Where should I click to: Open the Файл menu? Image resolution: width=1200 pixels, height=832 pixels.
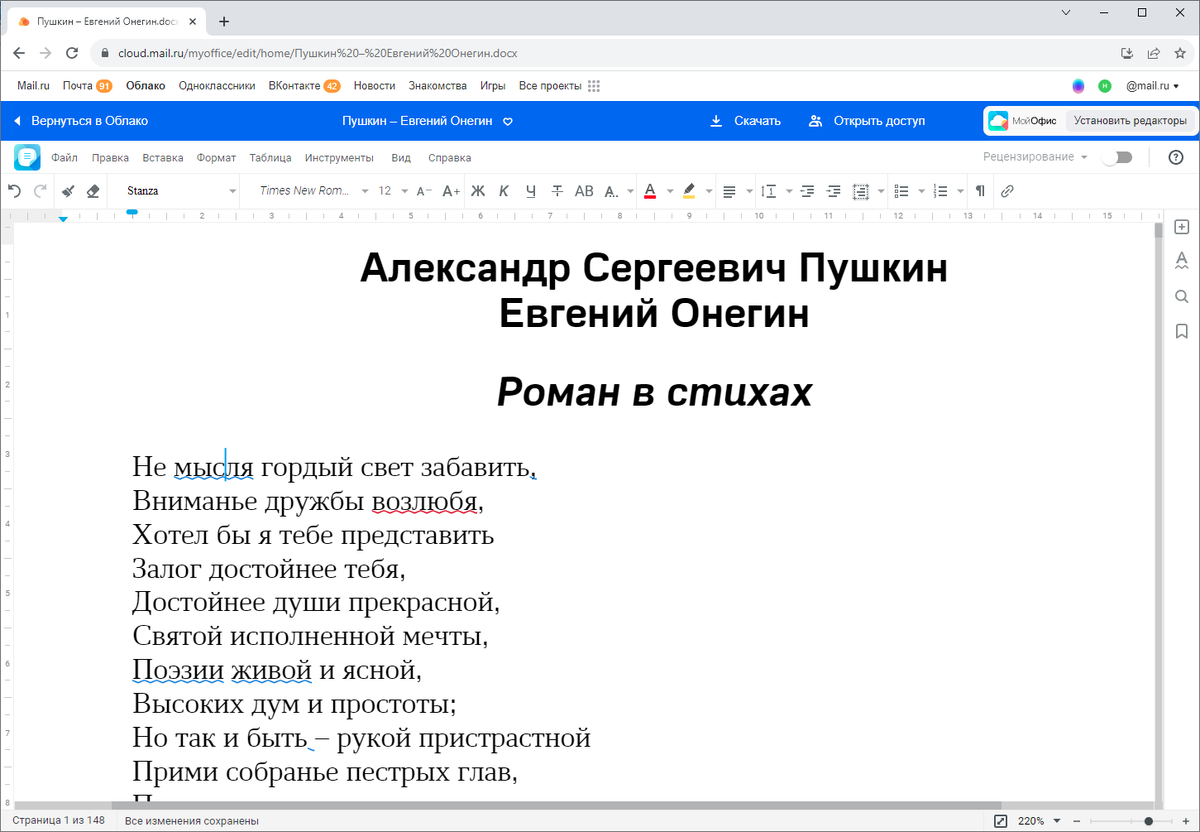click(x=65, y=158)
